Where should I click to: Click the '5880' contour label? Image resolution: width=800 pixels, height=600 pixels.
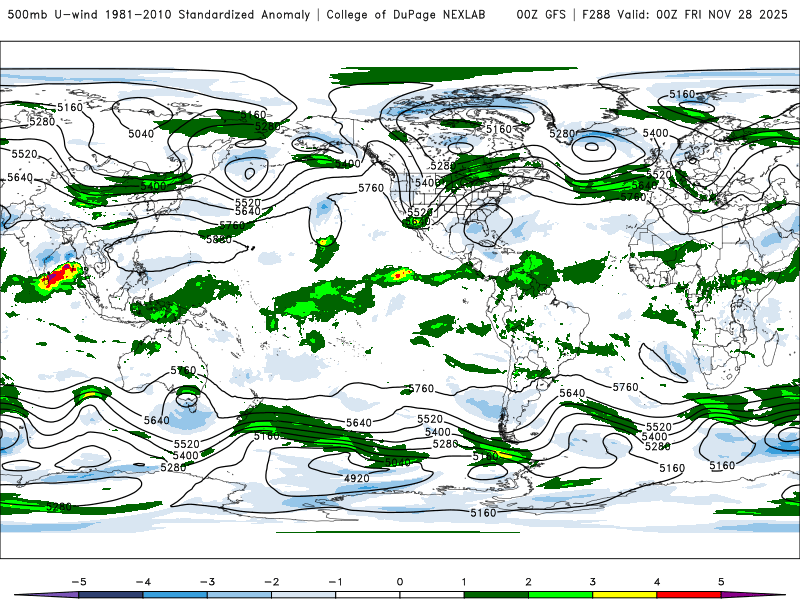(219, 239)
